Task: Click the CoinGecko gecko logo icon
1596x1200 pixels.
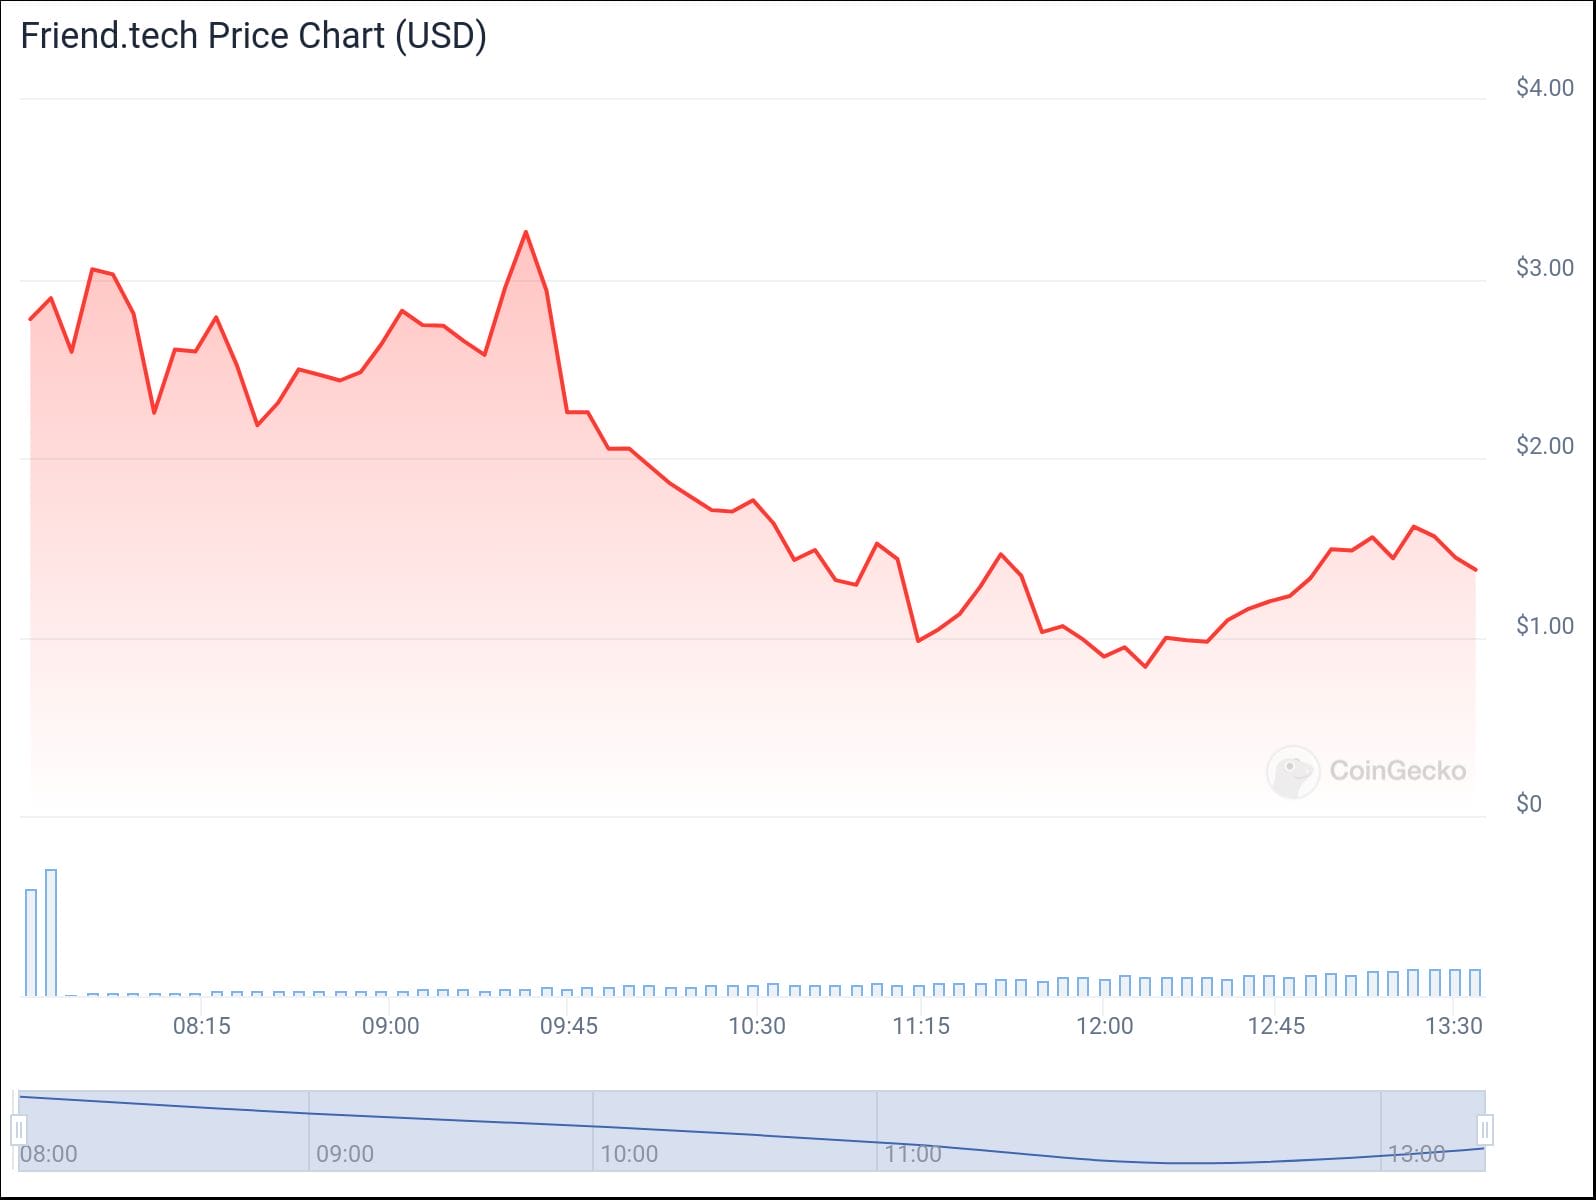Action: point(1292,771)
